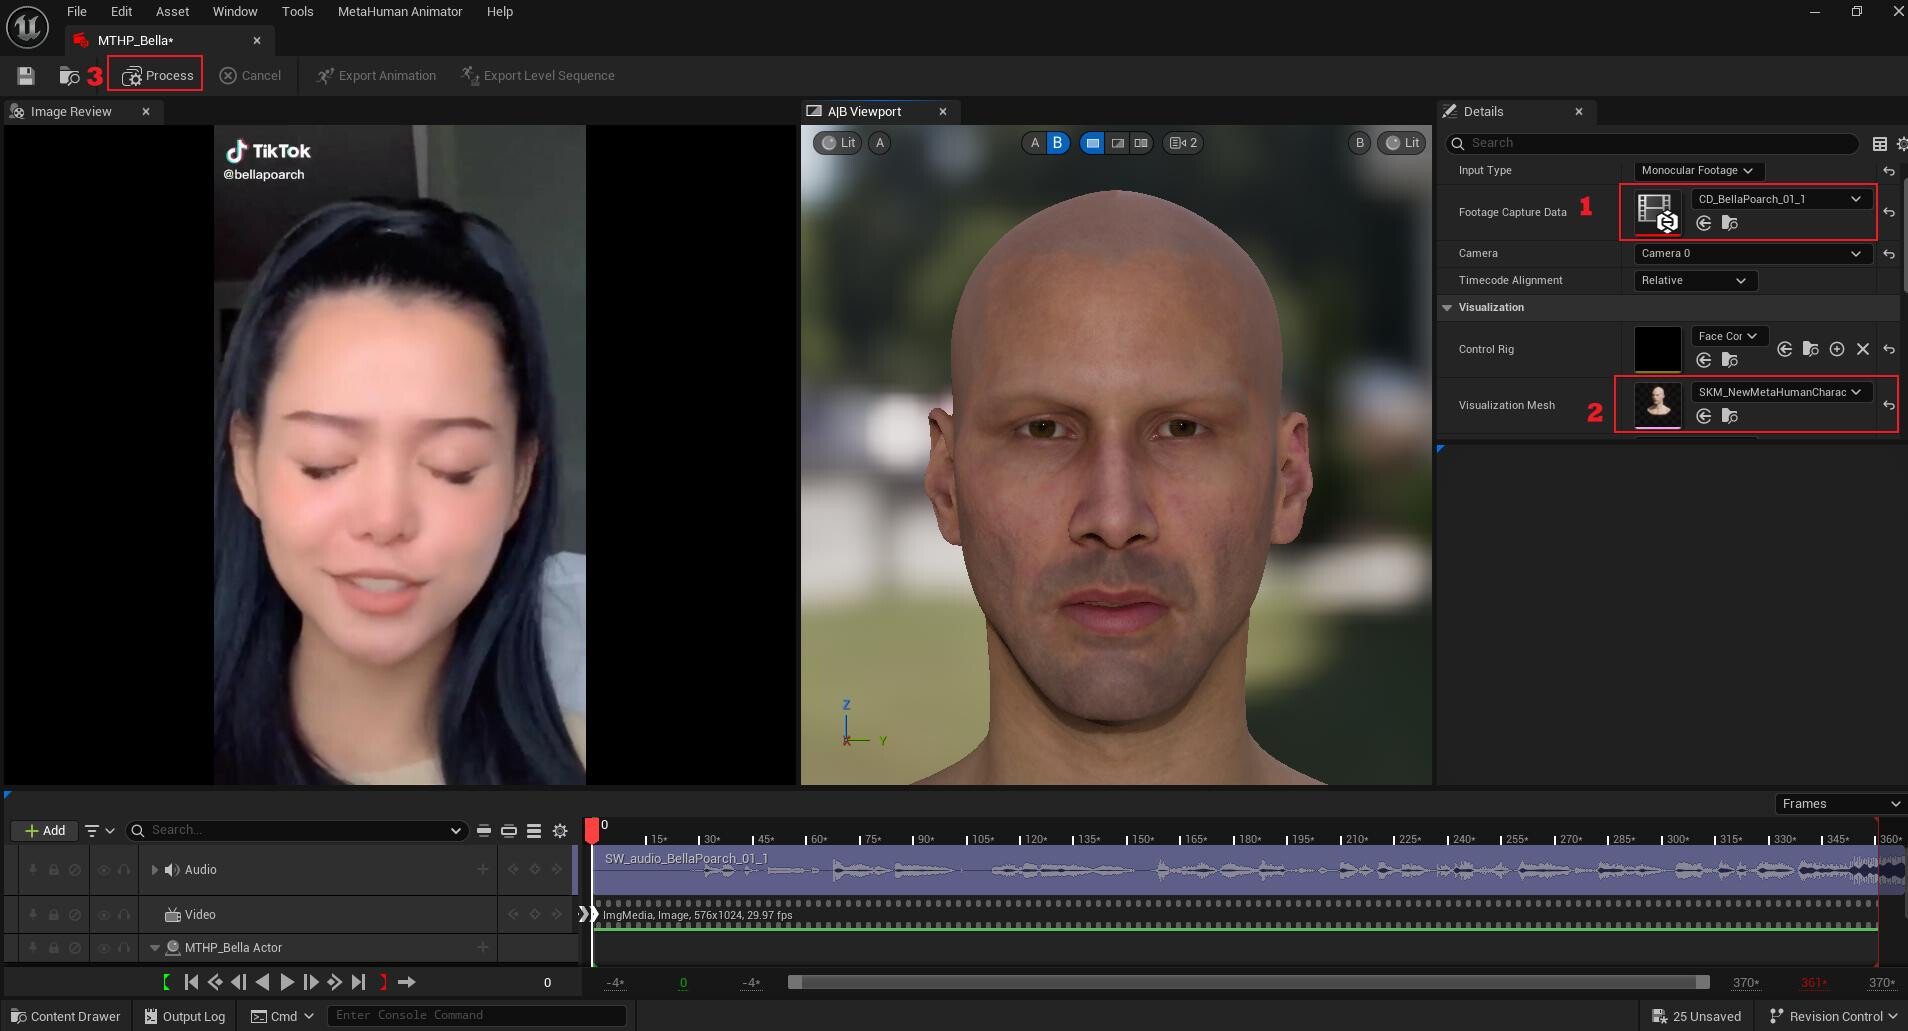Image resolution: width=1908 pixels, height=1031 pixels.
Task: Open the Asset menu
Action: coord(172,12)
